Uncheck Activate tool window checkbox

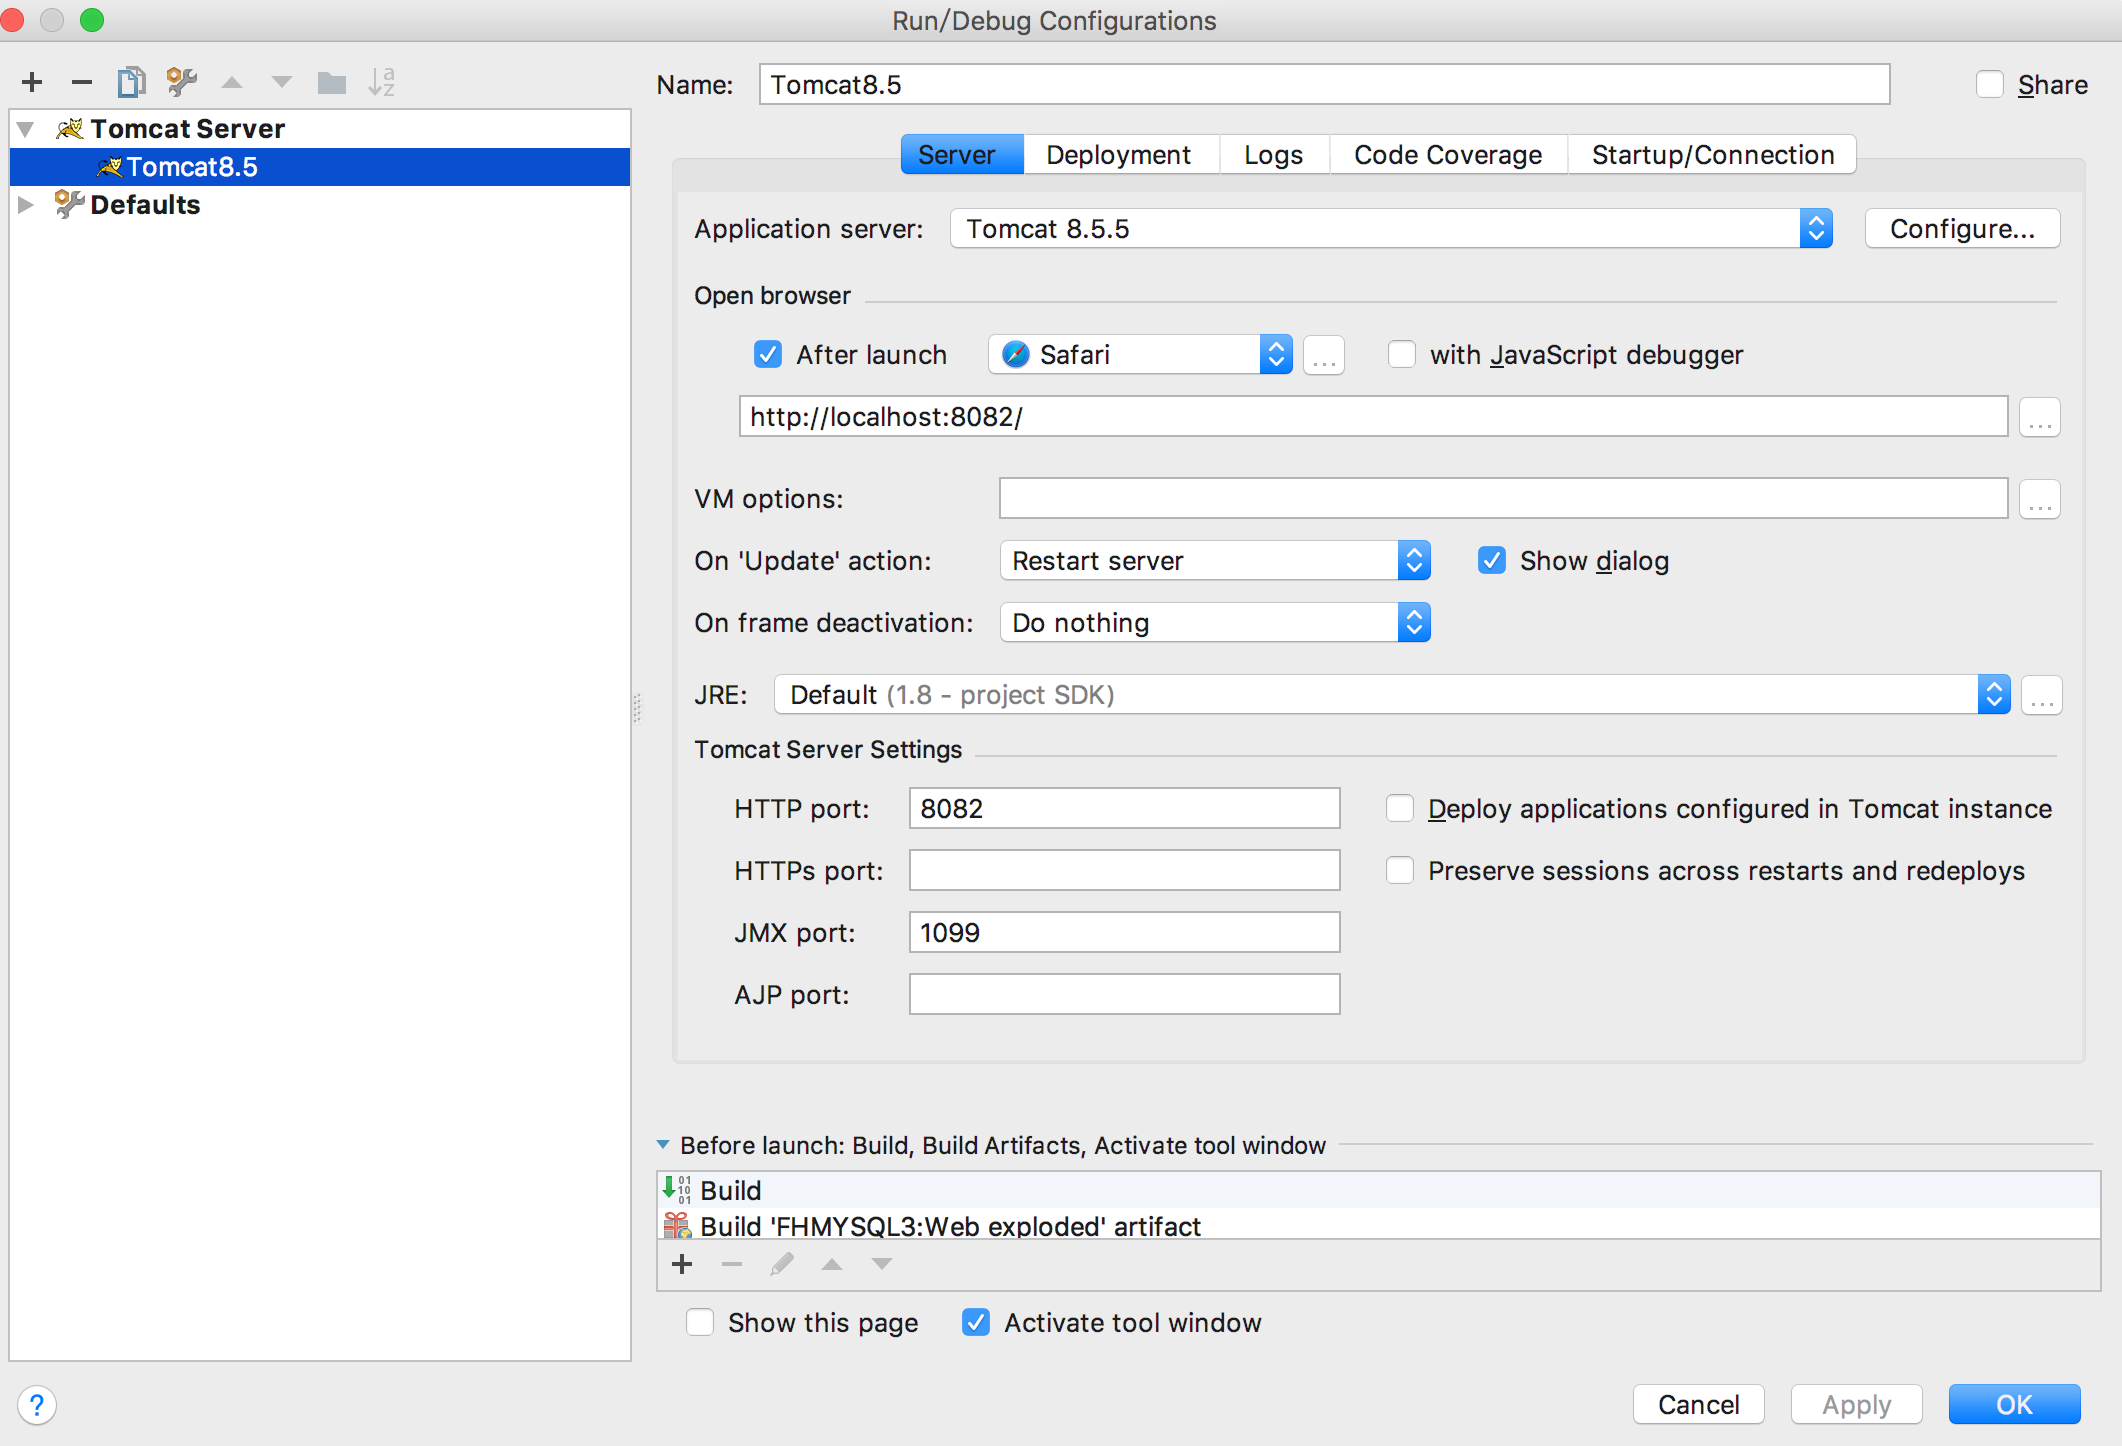point(976,1322)
